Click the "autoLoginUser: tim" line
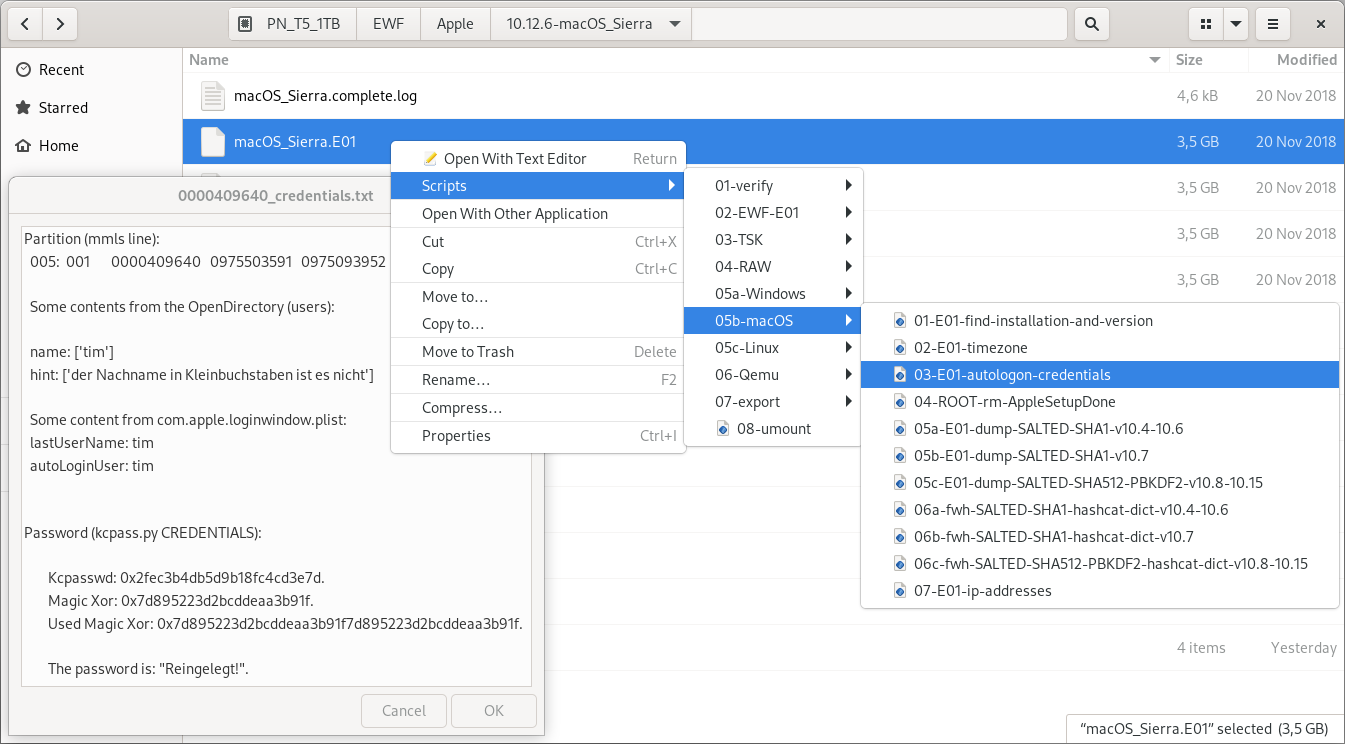1345x744 pixels. [x=92, y=466]
